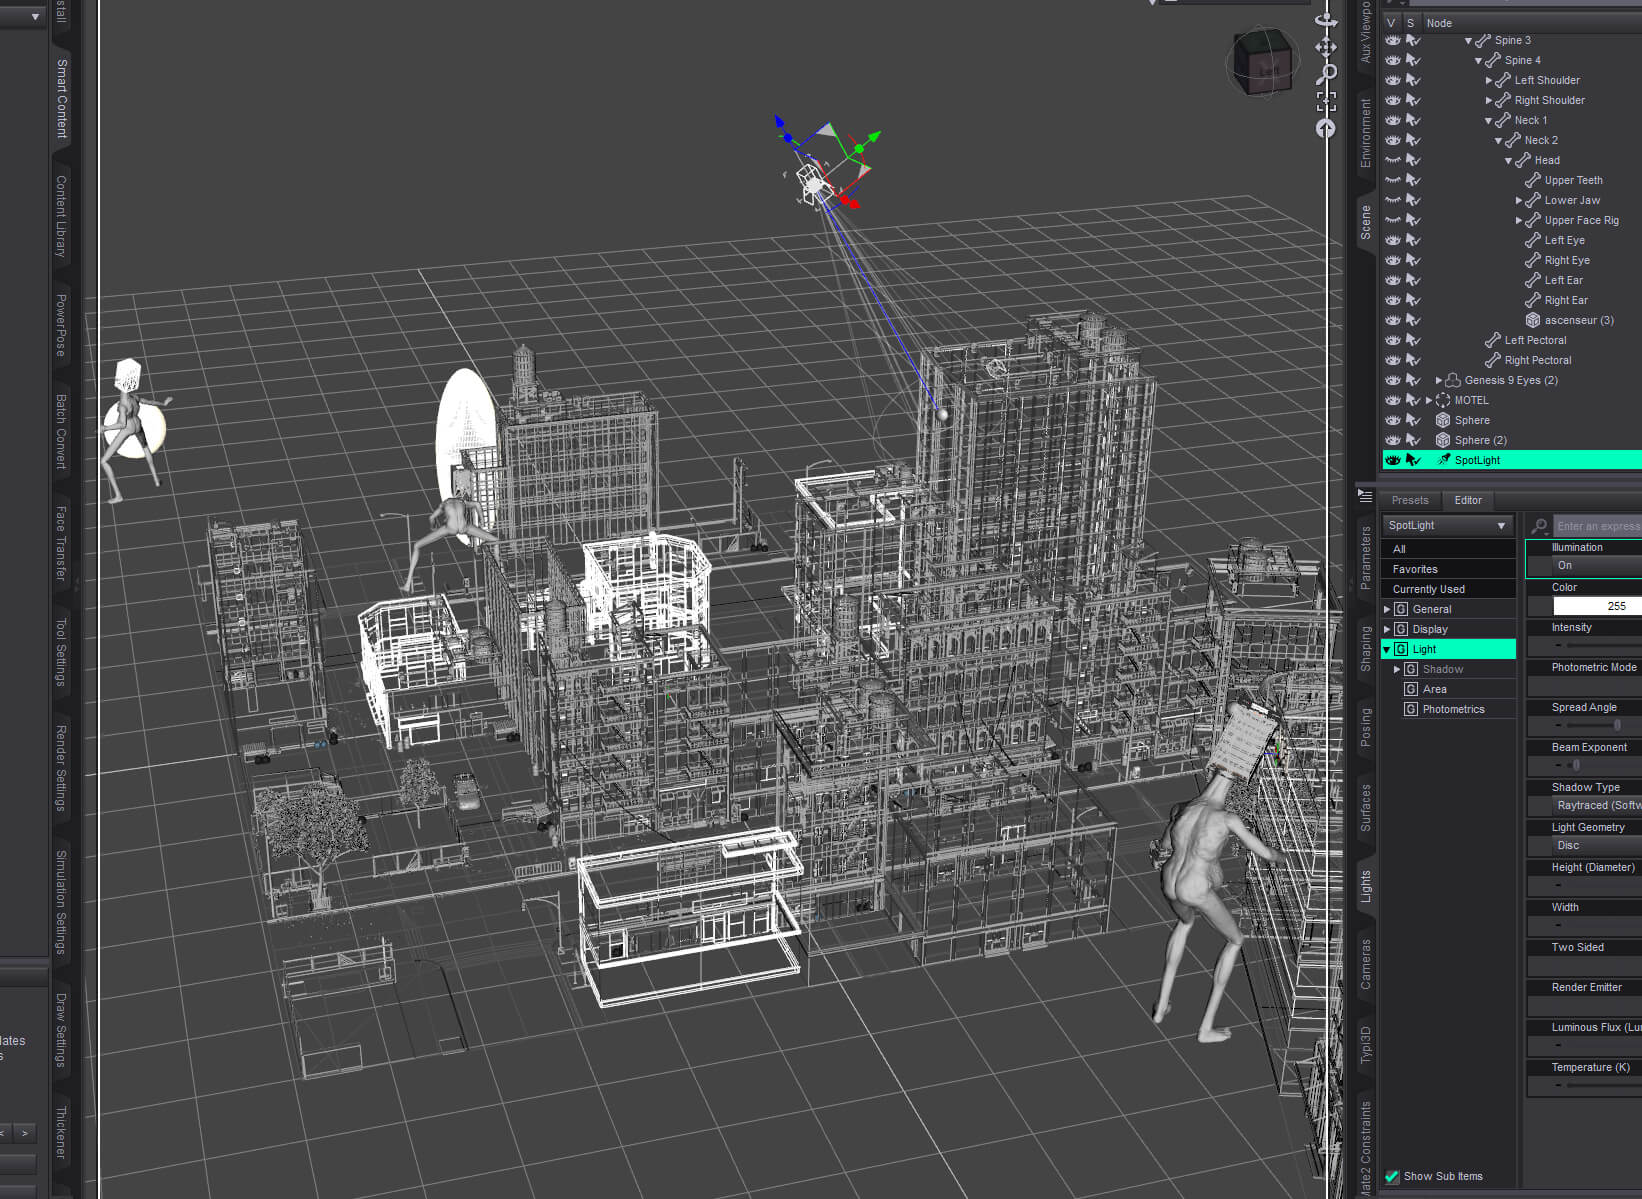Open the SpotLight selection dropdown
Viewport: 1642px width, 1199px height.
tap(1448, 525)
